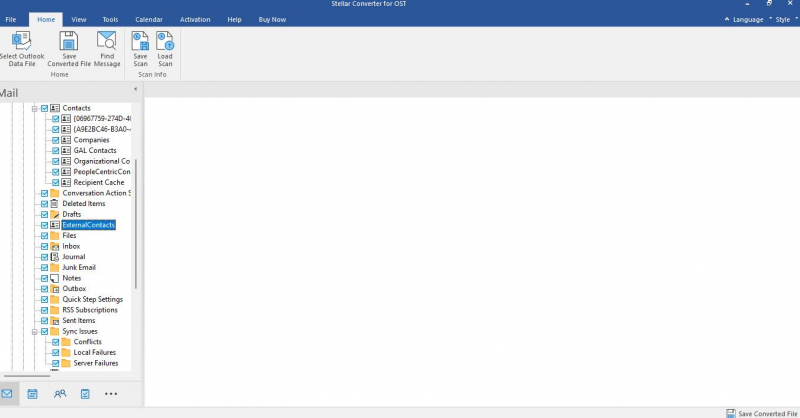
Task: Open the Find Message tool
Action: [106, 42]
